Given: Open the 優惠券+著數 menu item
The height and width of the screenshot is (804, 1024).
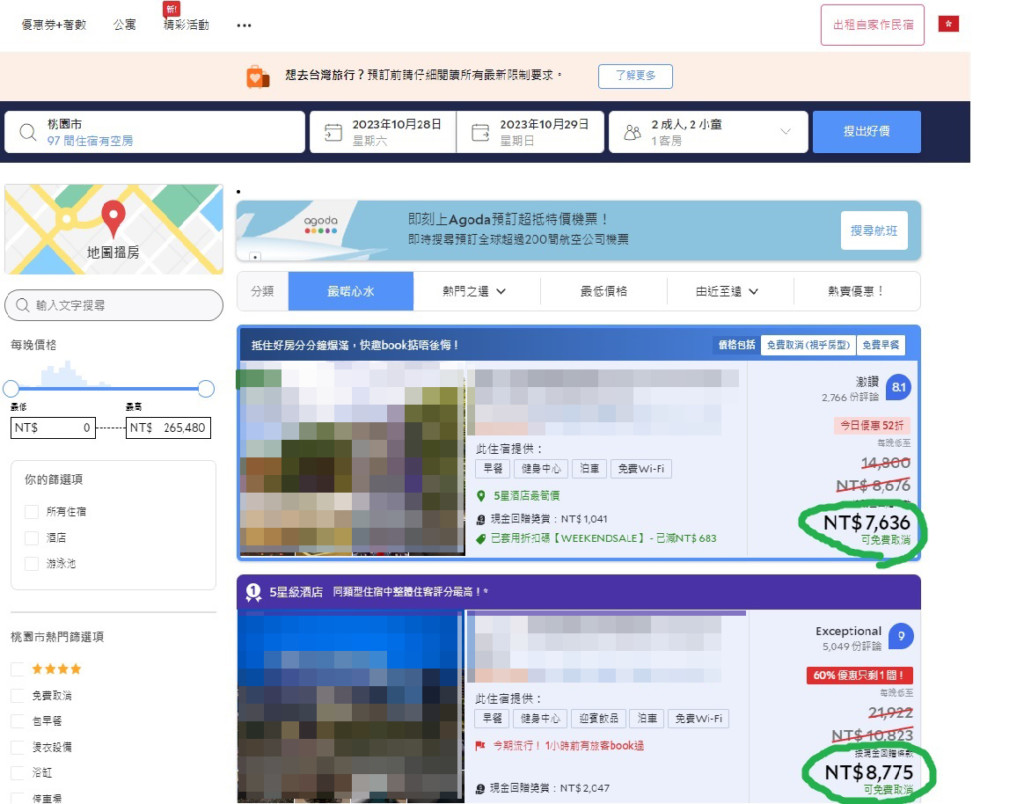Looking at the screenshot, I should [x=54, y=25].
